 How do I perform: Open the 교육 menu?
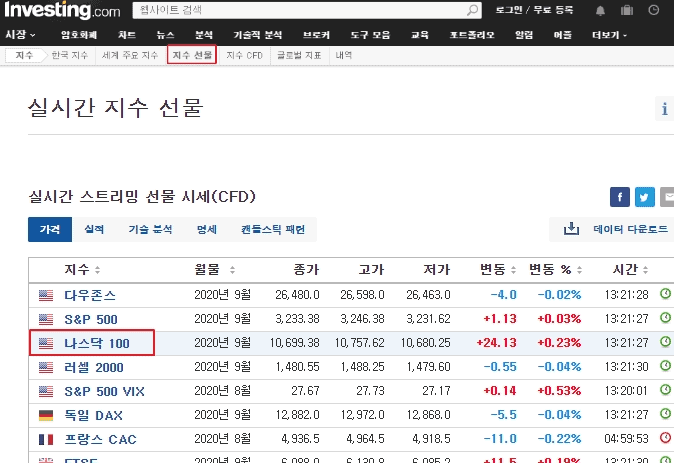[x=420, y=35]
